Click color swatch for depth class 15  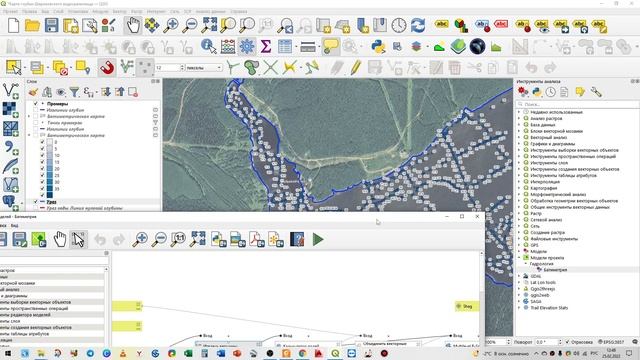[x=50, y=162]
